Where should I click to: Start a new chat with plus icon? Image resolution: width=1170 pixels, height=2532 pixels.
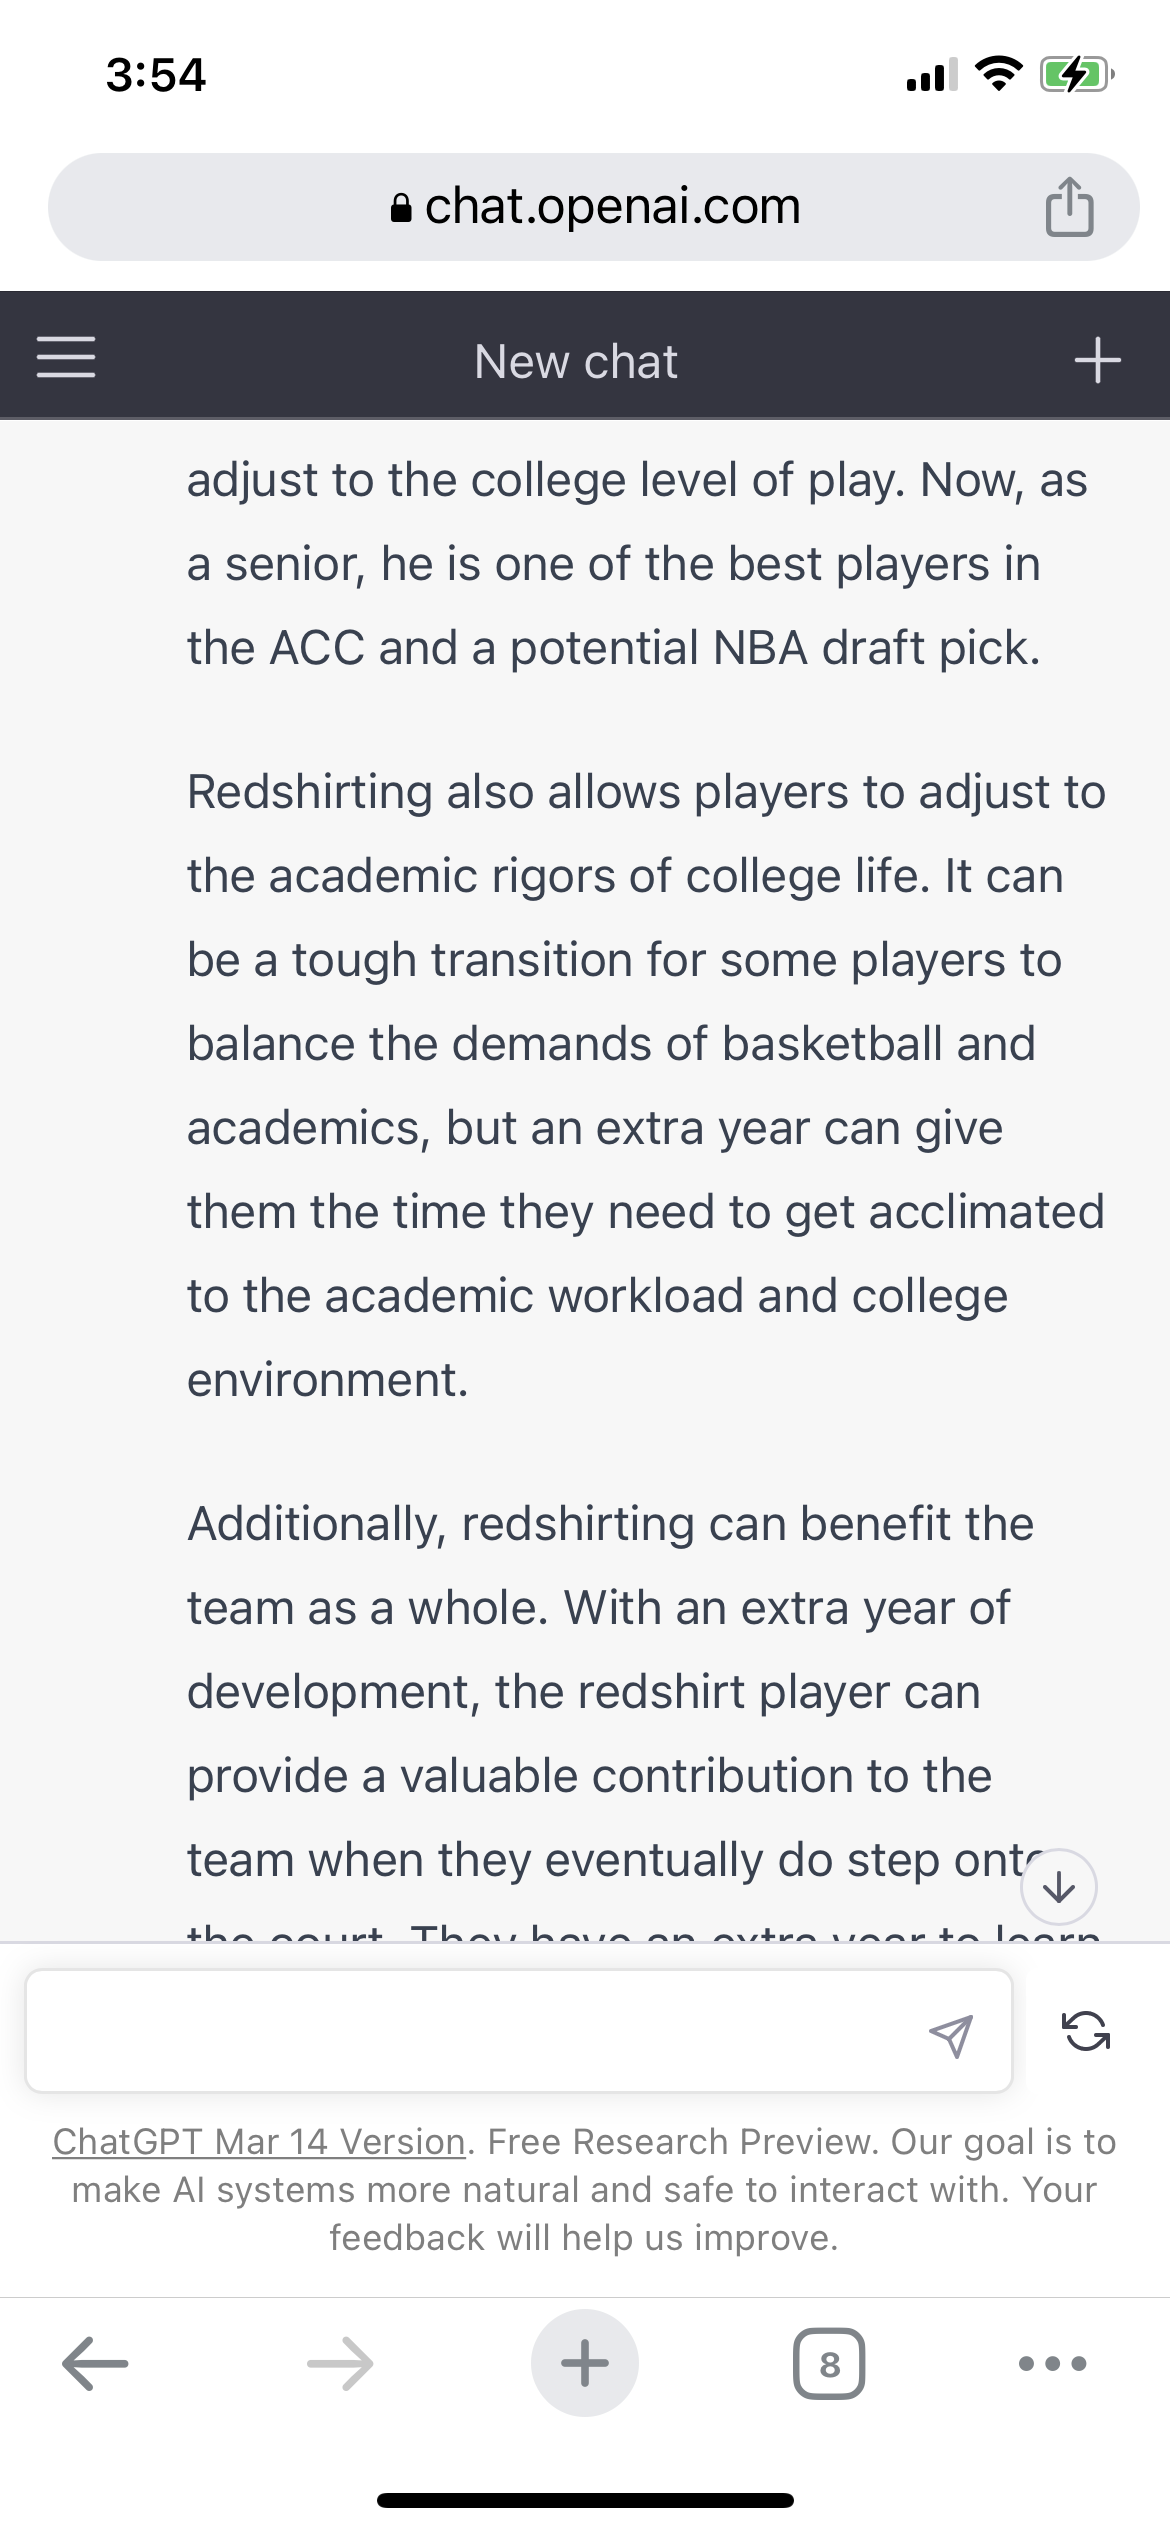1097,360
